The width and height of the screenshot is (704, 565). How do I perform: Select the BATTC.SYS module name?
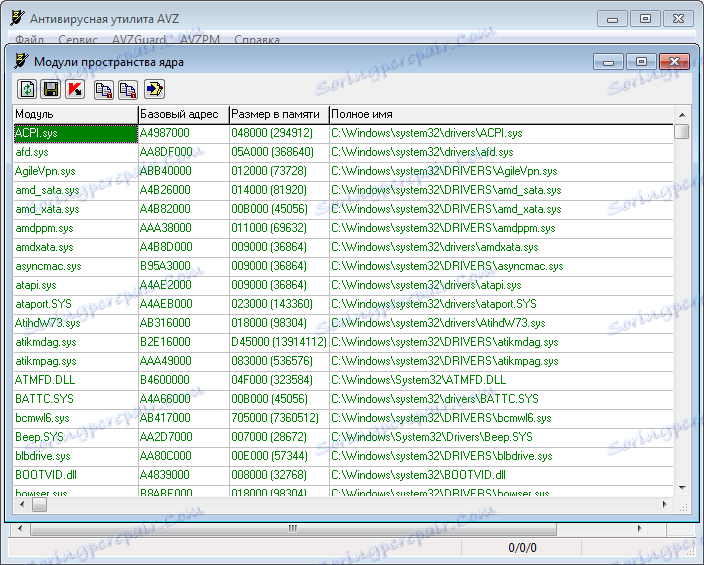coord(44,399)
